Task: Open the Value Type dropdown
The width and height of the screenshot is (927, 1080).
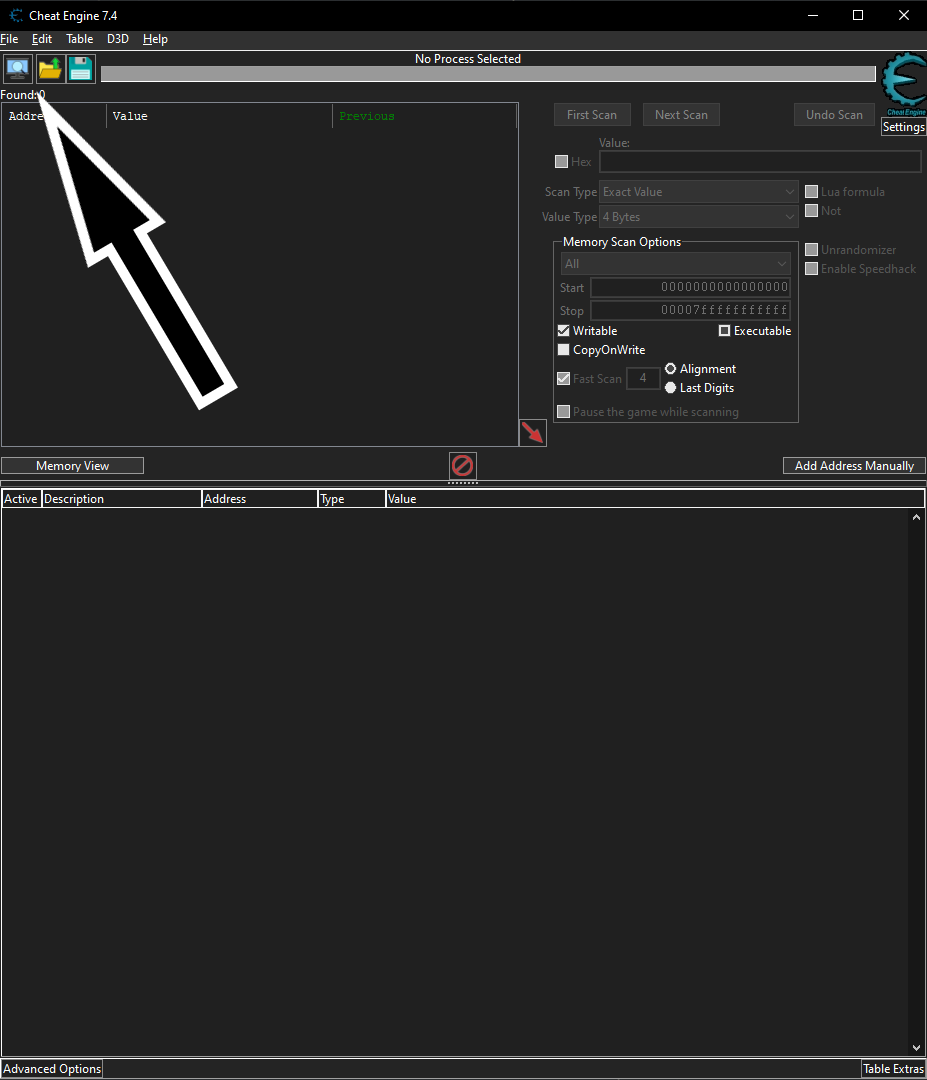Action: pos(698,217)
